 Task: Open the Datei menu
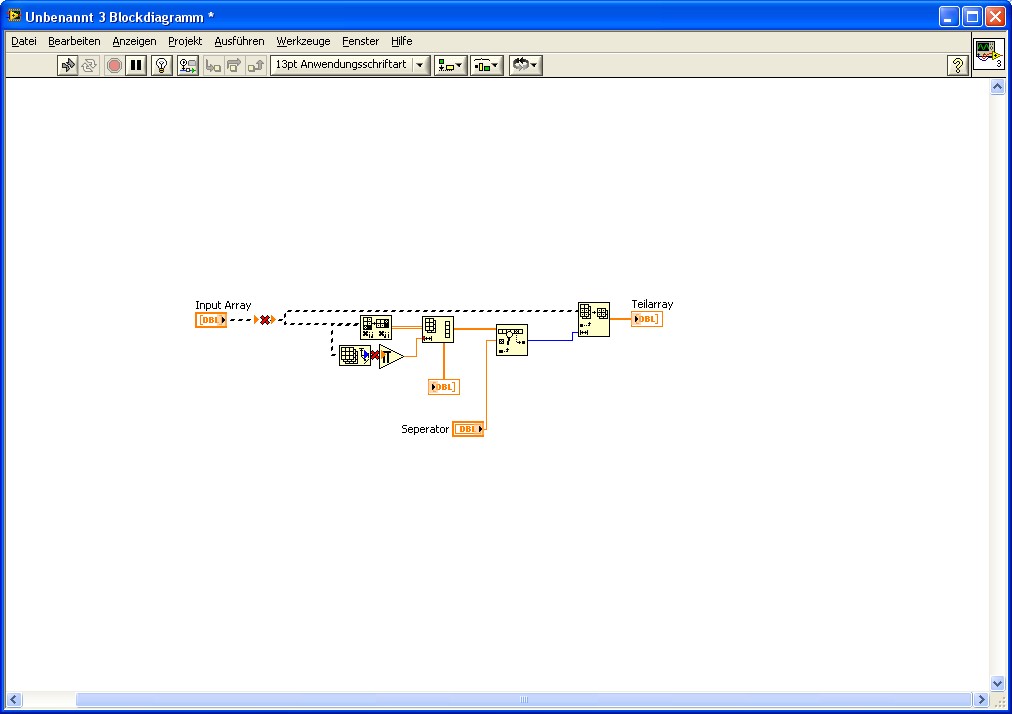coord(24,41)
